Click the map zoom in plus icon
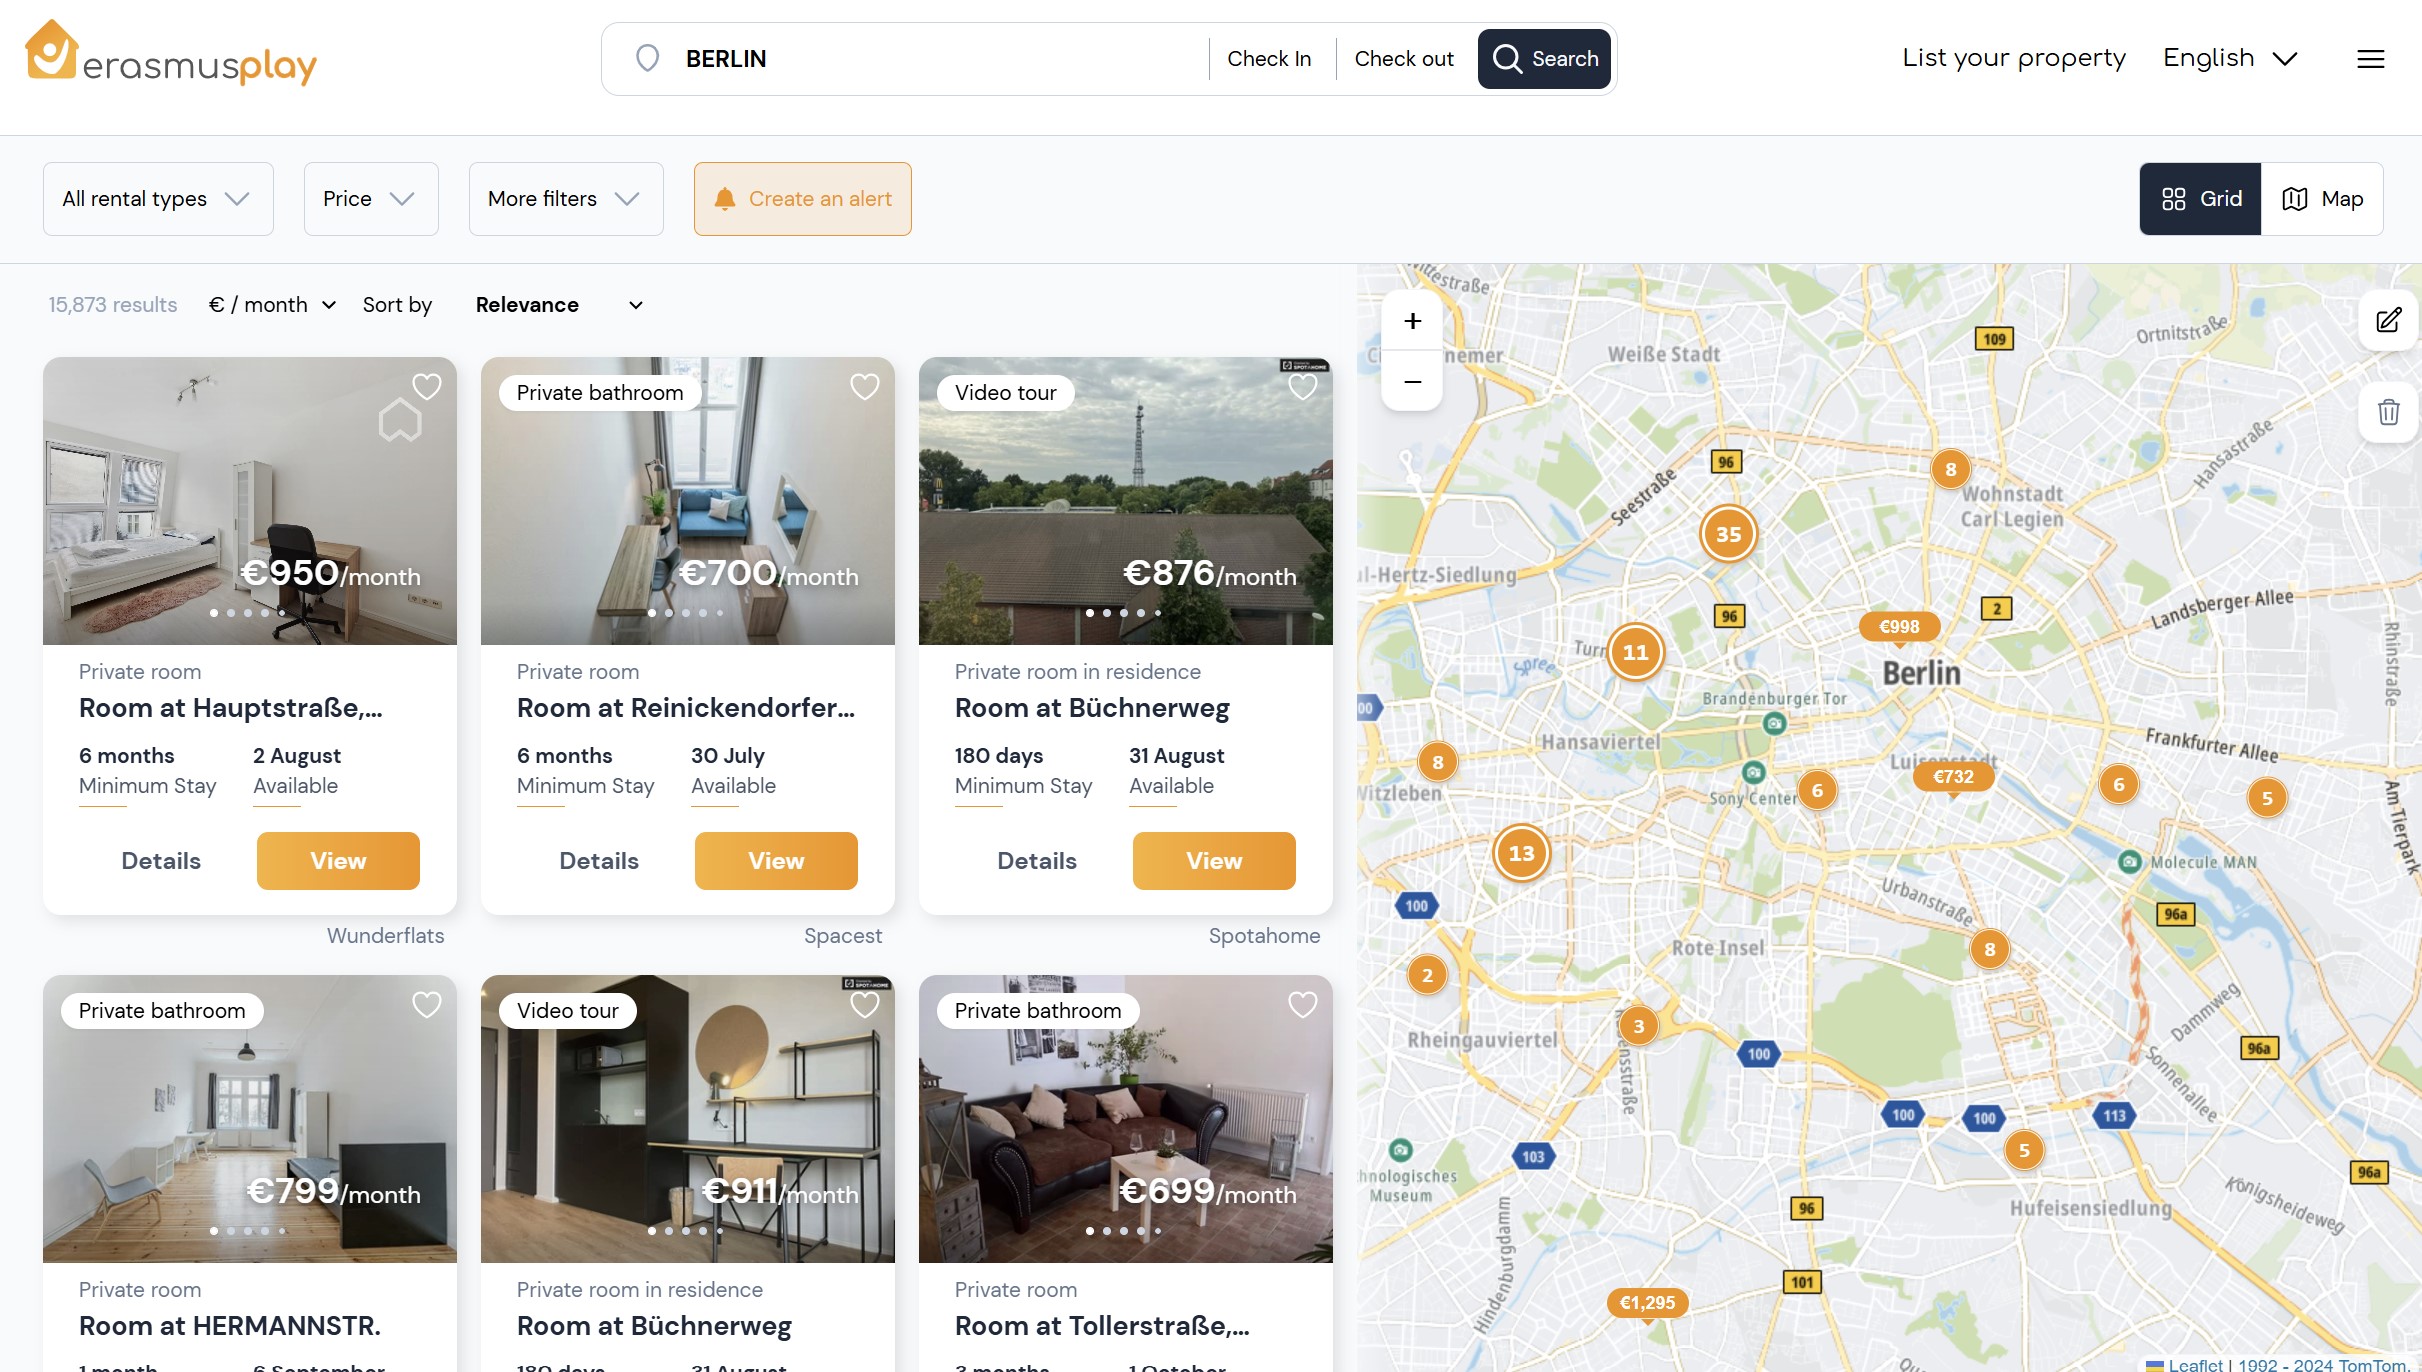Image resolution: width=2422 pixels, height=1372 pixels. [1412, 321]
